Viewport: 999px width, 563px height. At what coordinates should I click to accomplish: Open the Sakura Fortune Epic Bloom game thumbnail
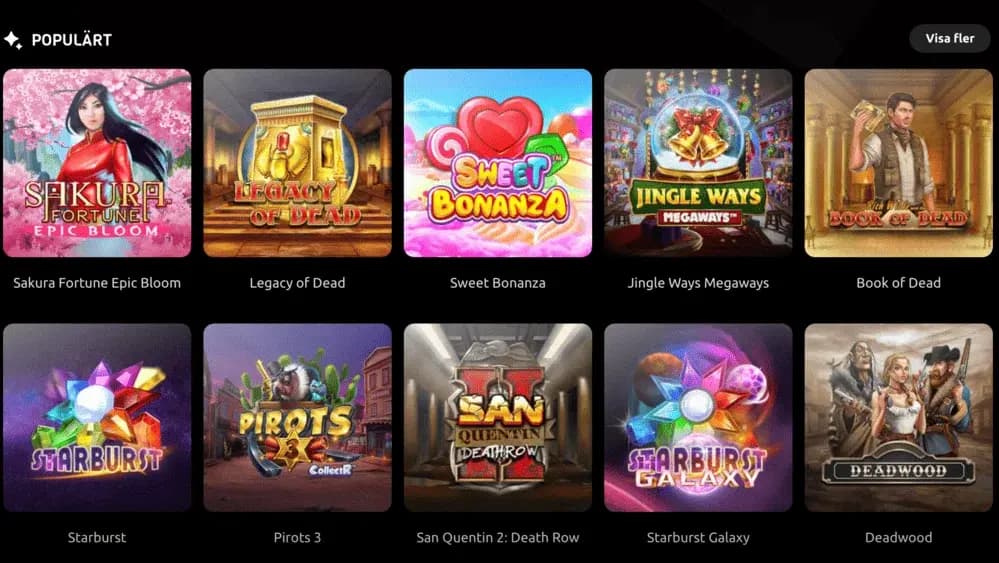(x=97, y=163)
